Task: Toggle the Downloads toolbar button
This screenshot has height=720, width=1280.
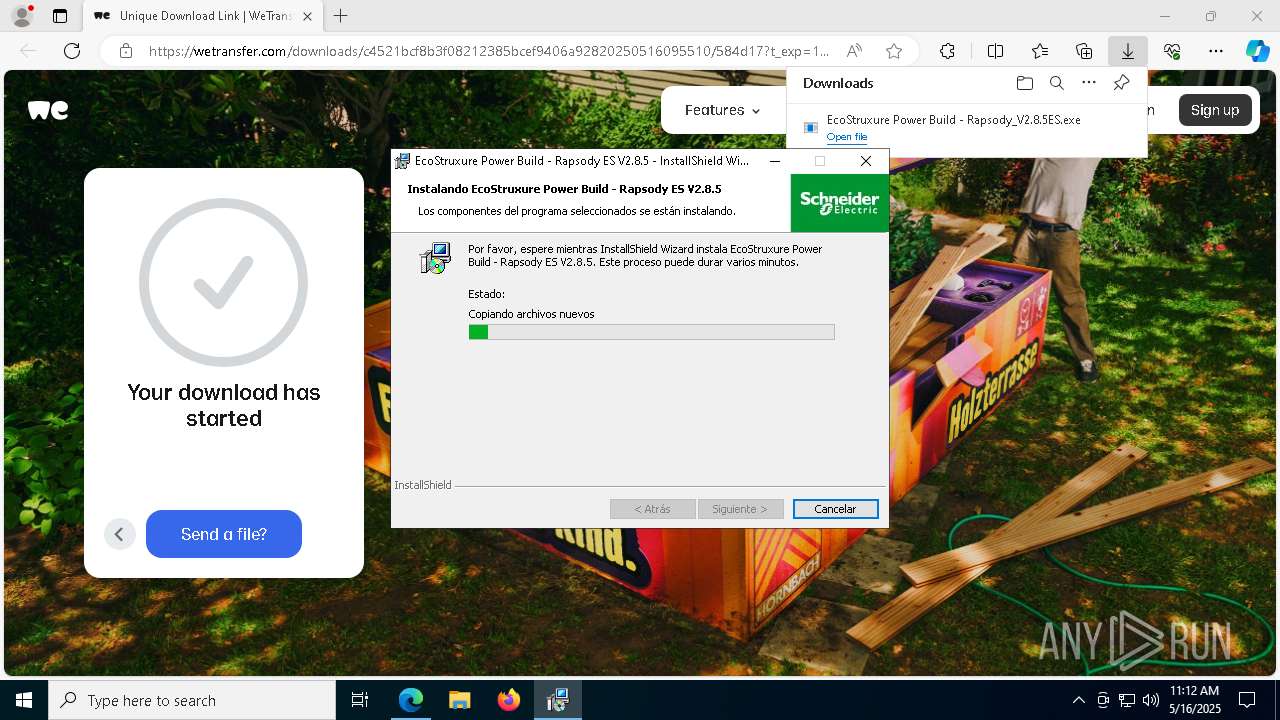Action: click(x=1127, y=51)
